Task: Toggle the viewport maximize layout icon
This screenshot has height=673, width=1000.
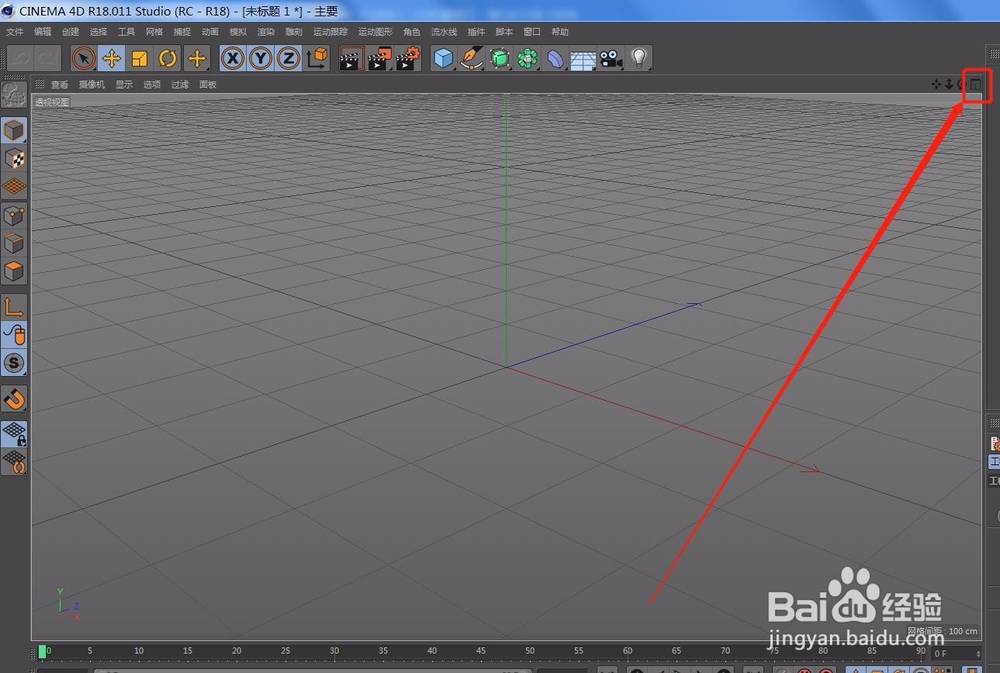Action: (976, 84)
